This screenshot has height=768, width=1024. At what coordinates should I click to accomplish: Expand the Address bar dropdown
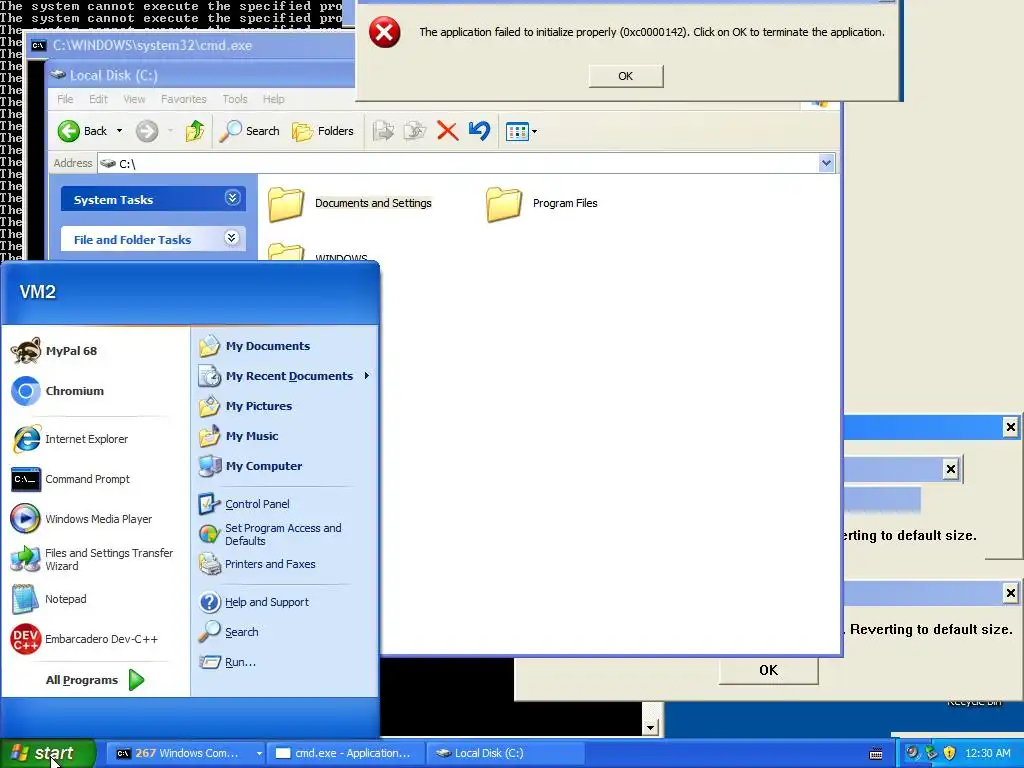(826, 163)
